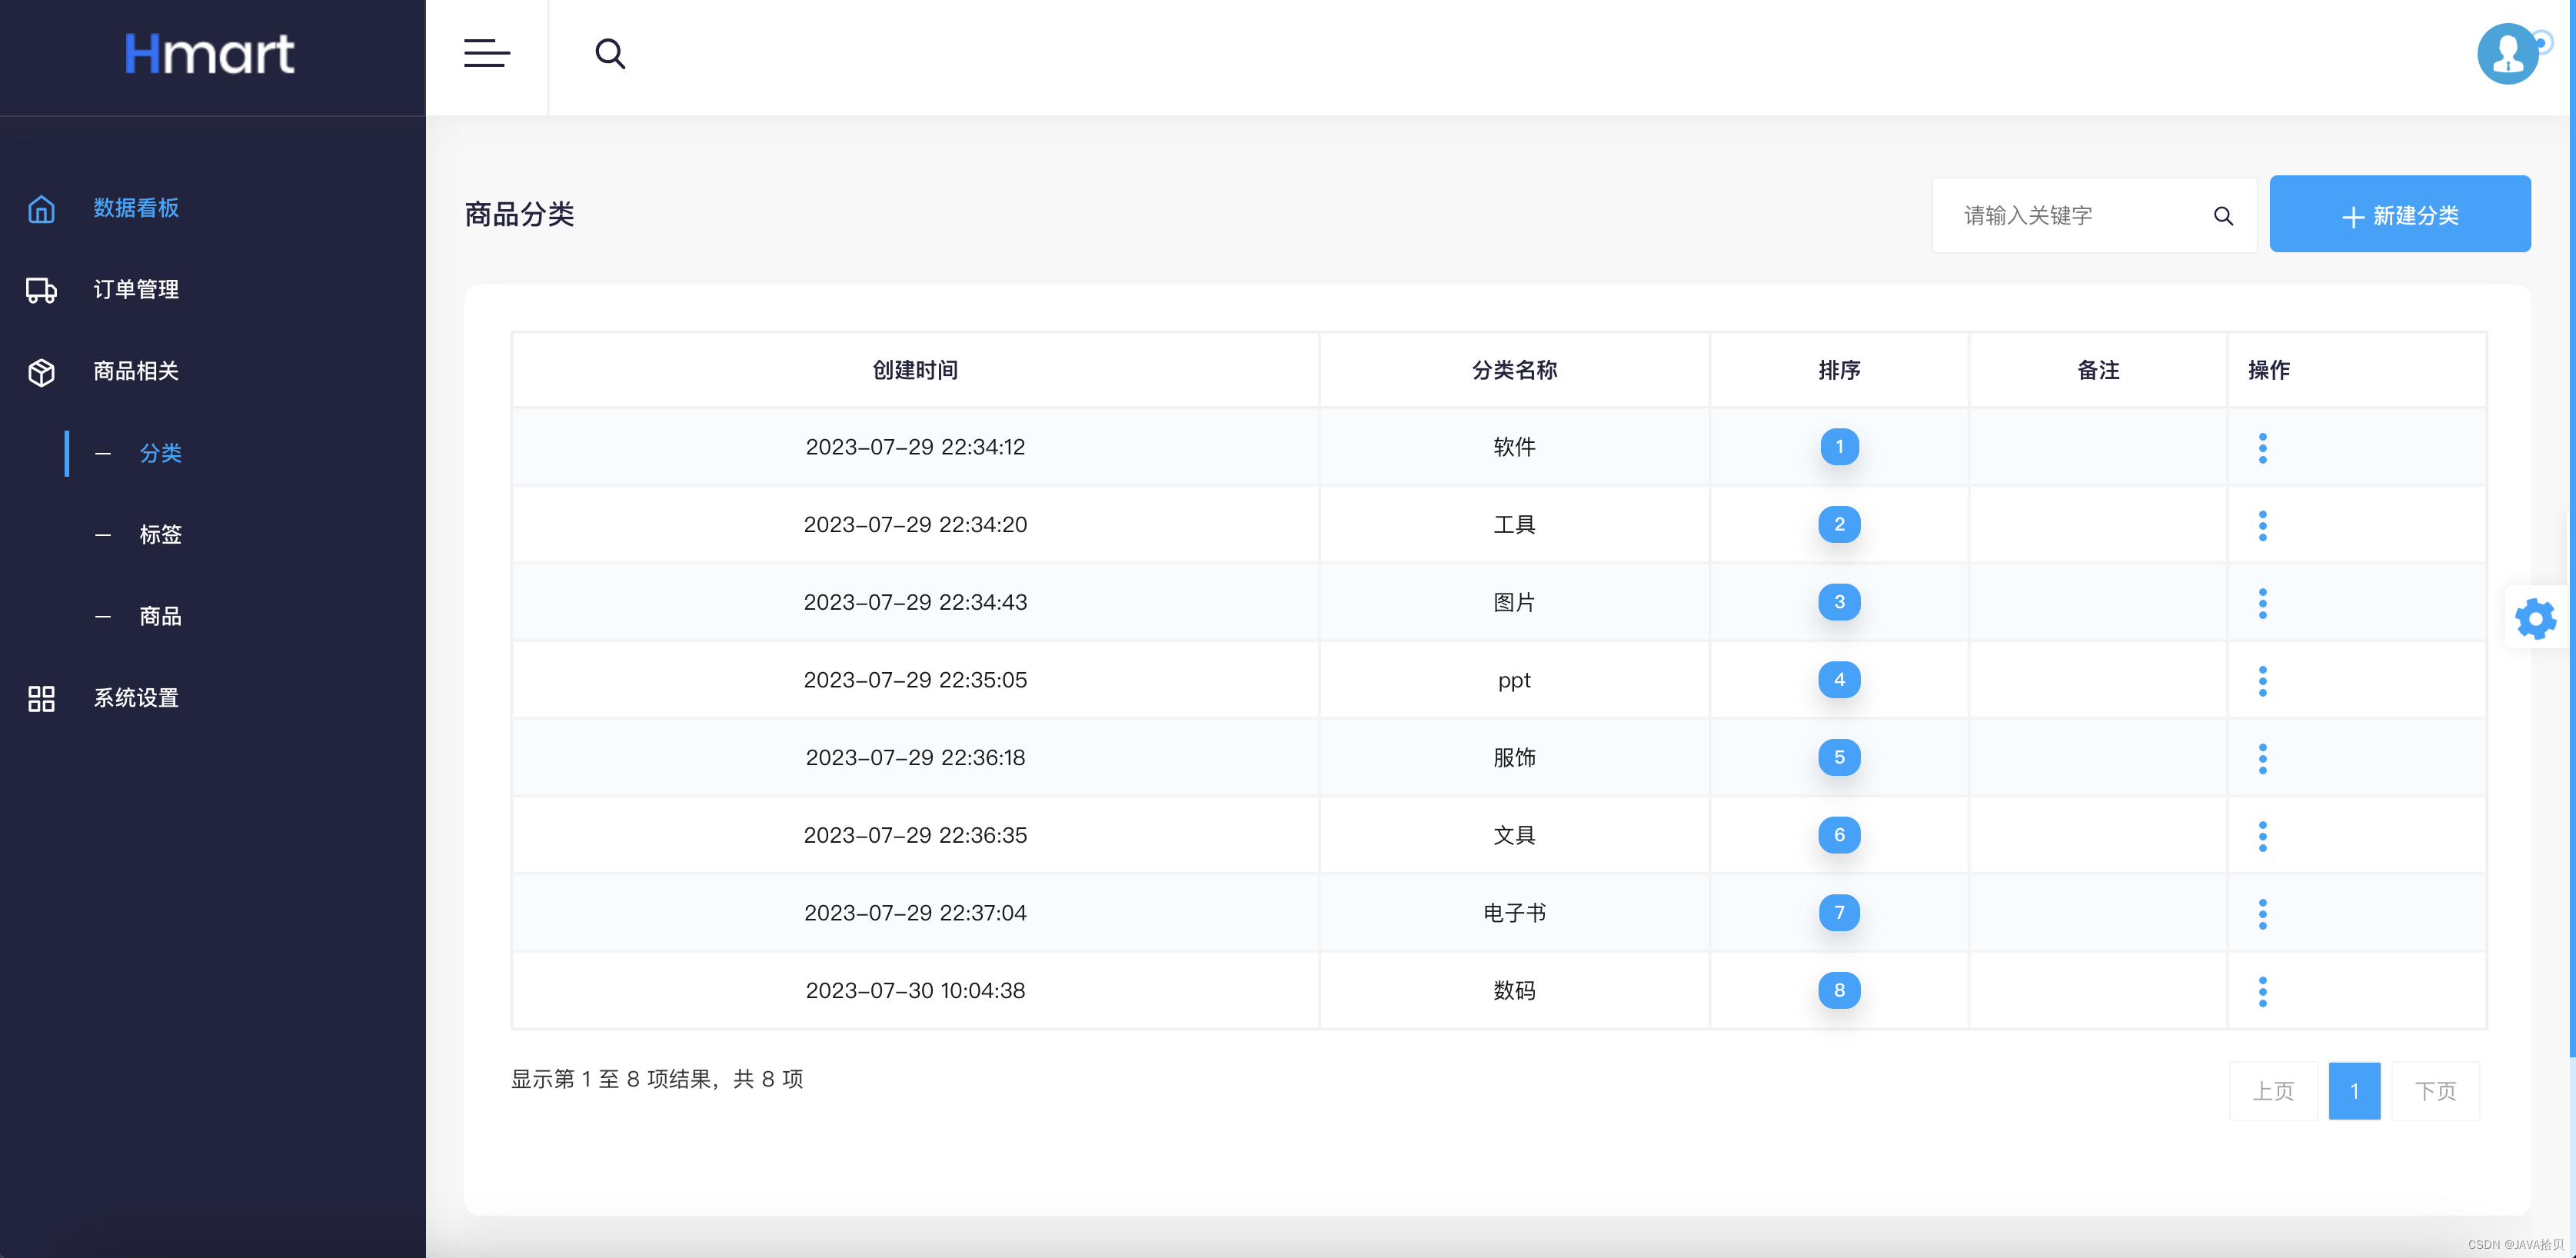
Task: Click category name 文具
Action: click(1514, 835)
